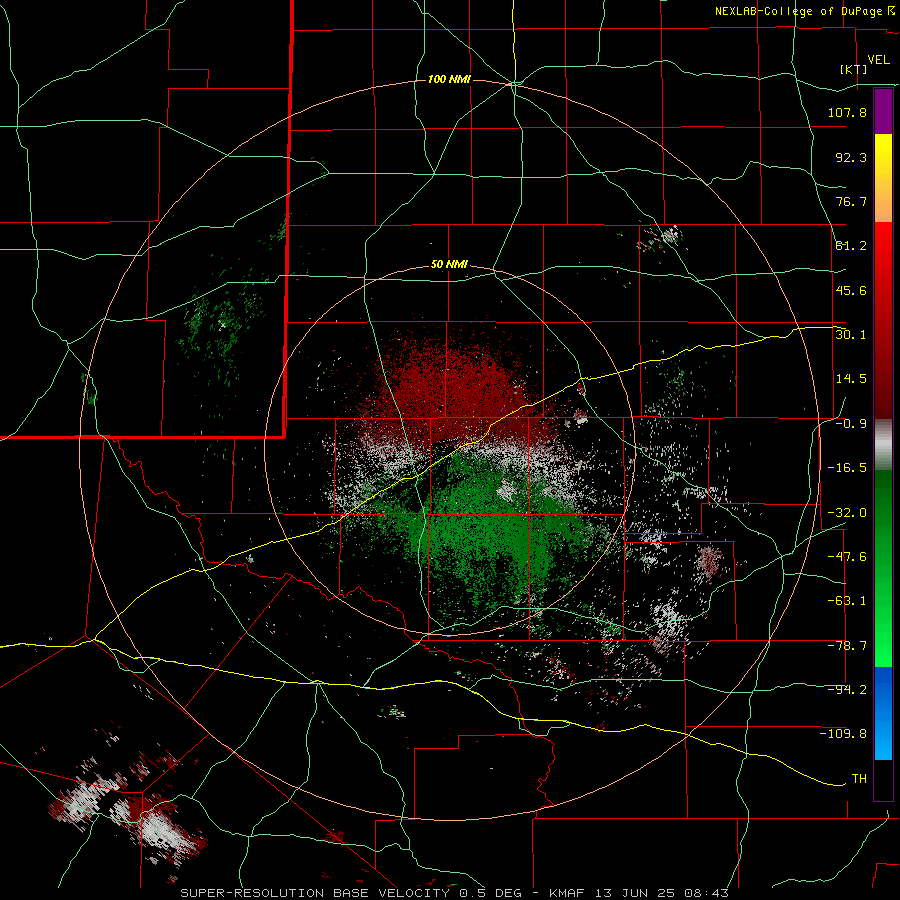Click the -16.5 velocity scale value

[847, 468]
